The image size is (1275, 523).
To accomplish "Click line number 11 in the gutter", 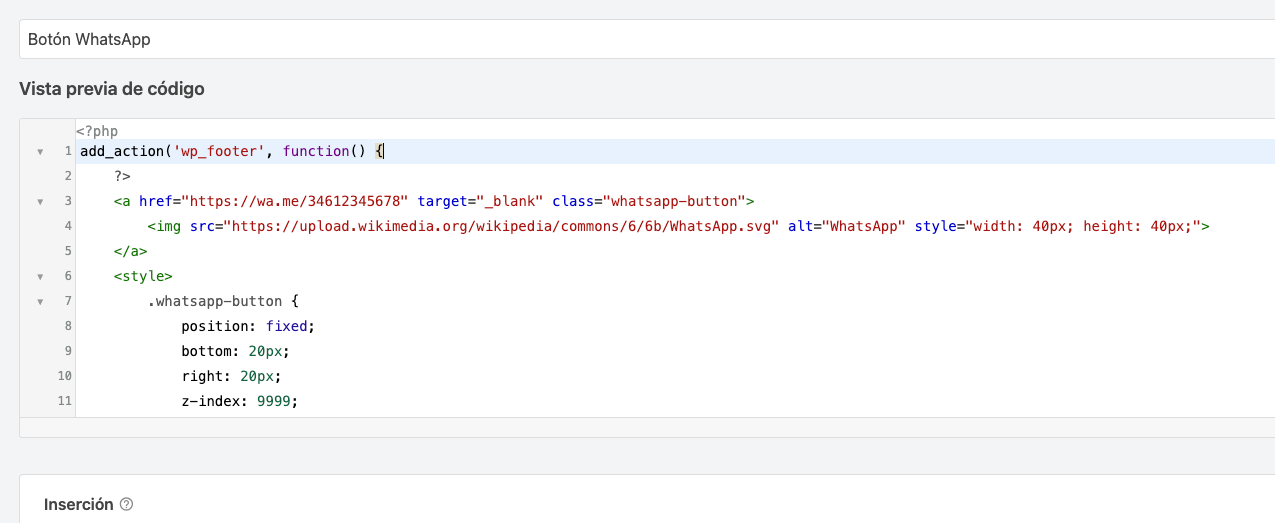I will pyautogui.click(x=64, y=401).
